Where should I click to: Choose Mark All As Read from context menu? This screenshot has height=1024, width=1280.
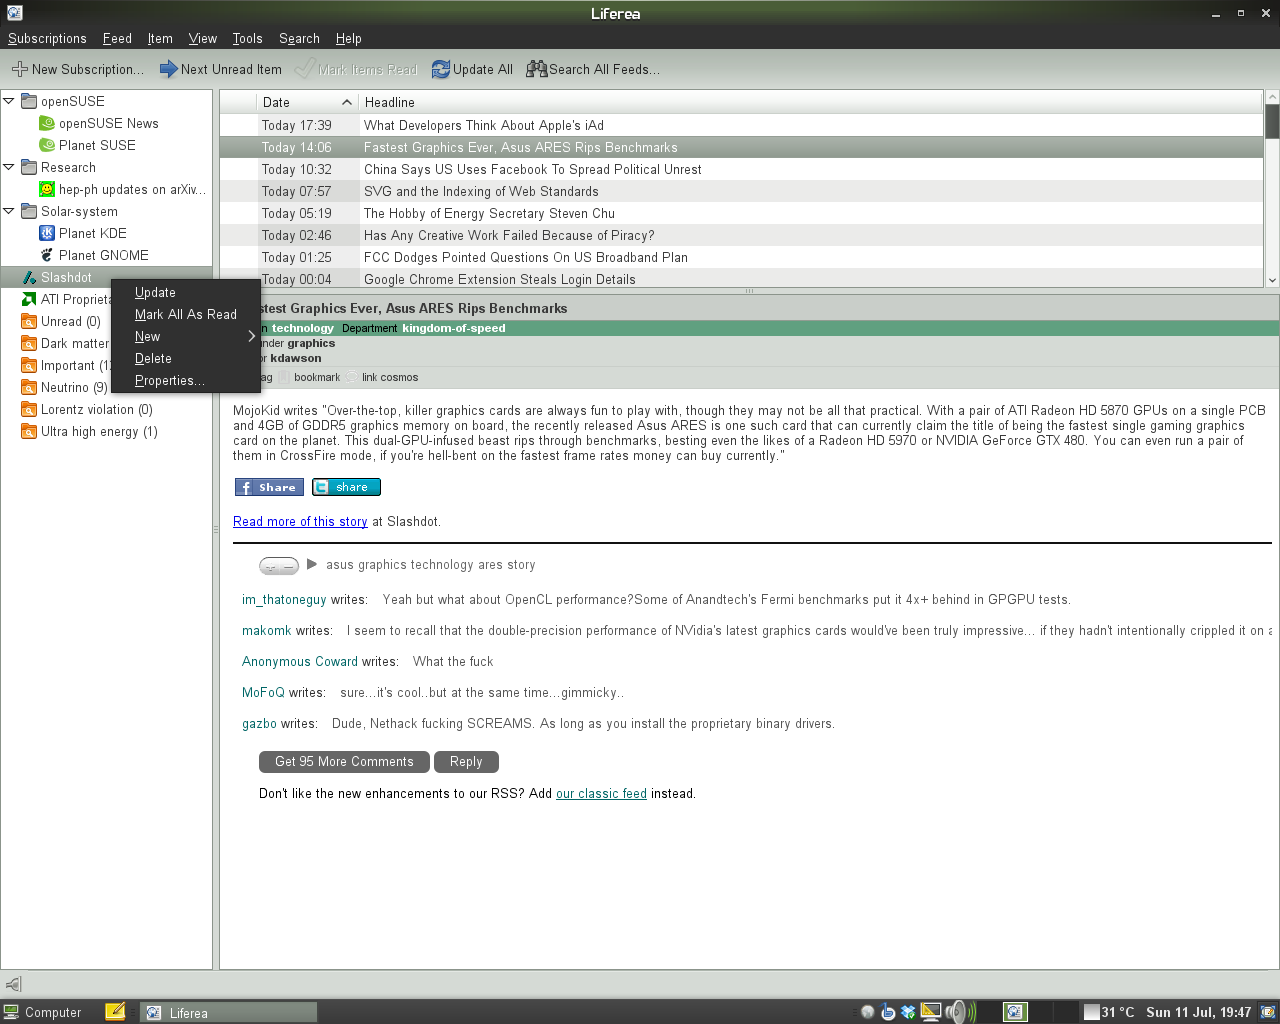coord(186,314)
